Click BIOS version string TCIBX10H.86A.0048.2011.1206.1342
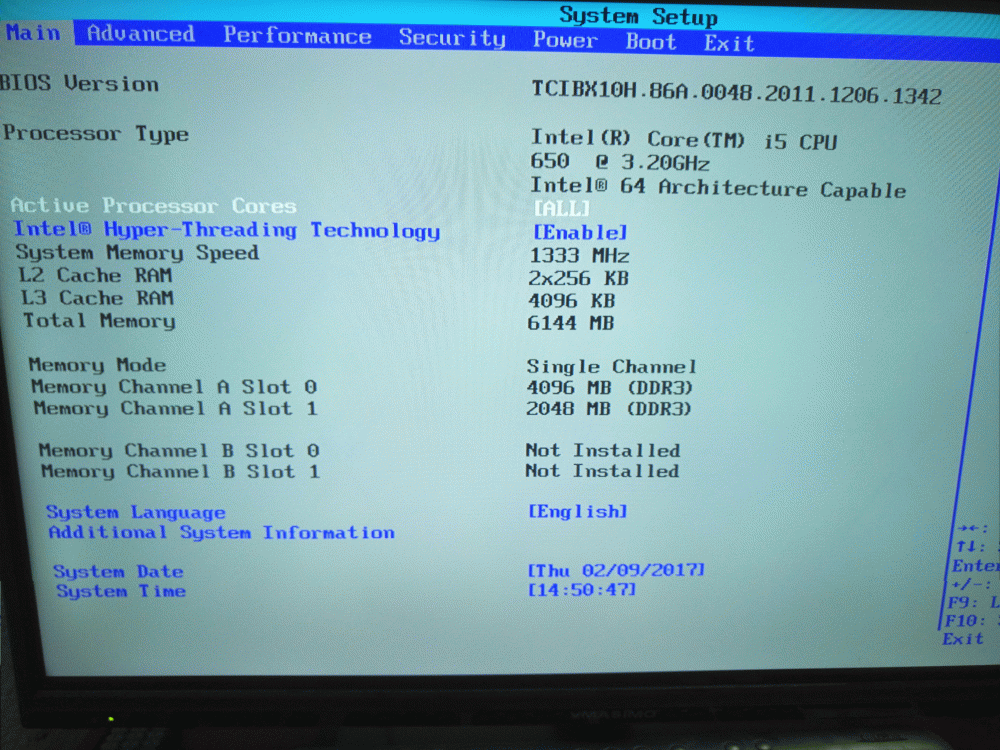 point(737,92)
